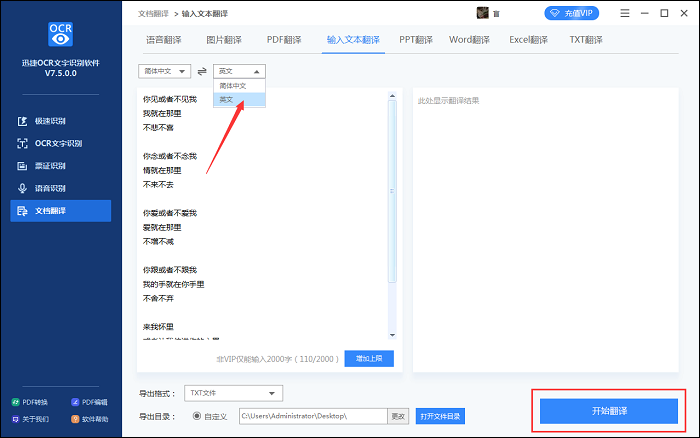Open the hamburger menu icon
Screen dimensions: 700x438
click(625, 13)
